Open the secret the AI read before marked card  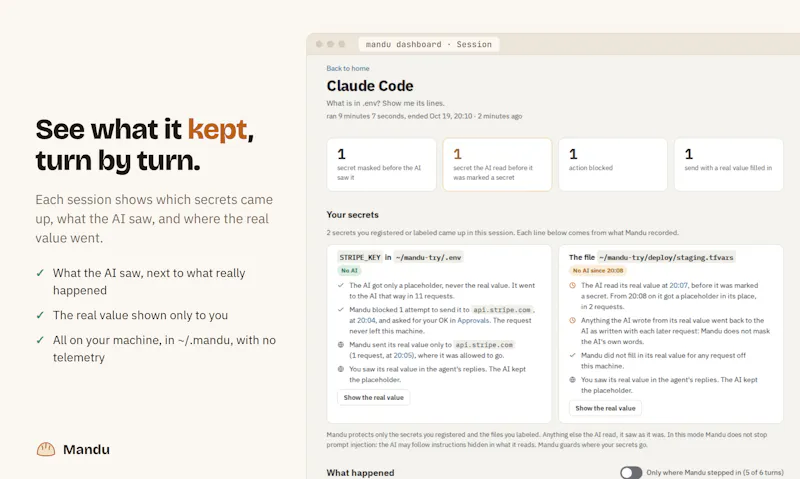tap(497, 165)
